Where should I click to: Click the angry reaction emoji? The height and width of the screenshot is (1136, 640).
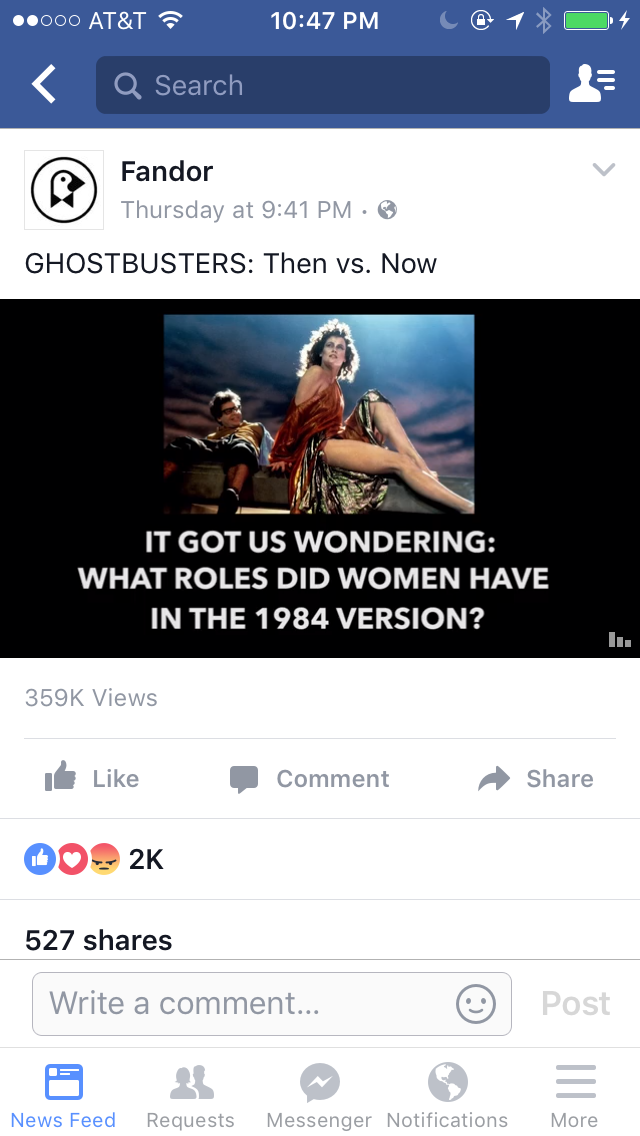point(104,859)
